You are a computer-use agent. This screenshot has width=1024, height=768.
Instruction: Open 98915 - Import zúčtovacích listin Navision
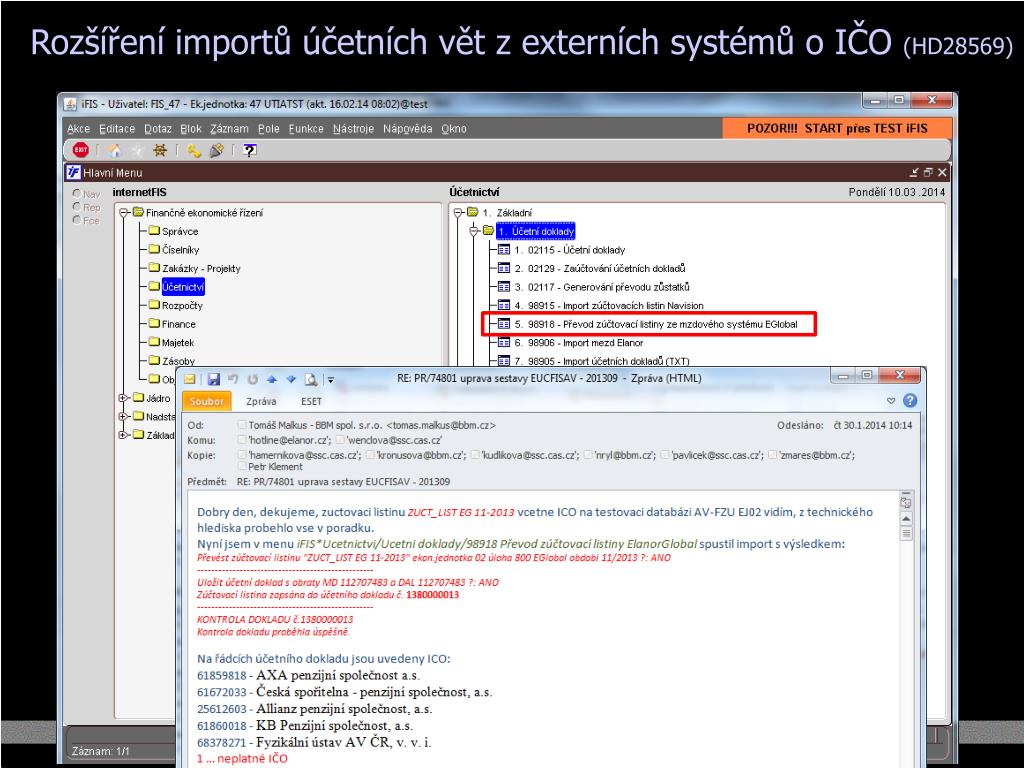pos(609,305)
